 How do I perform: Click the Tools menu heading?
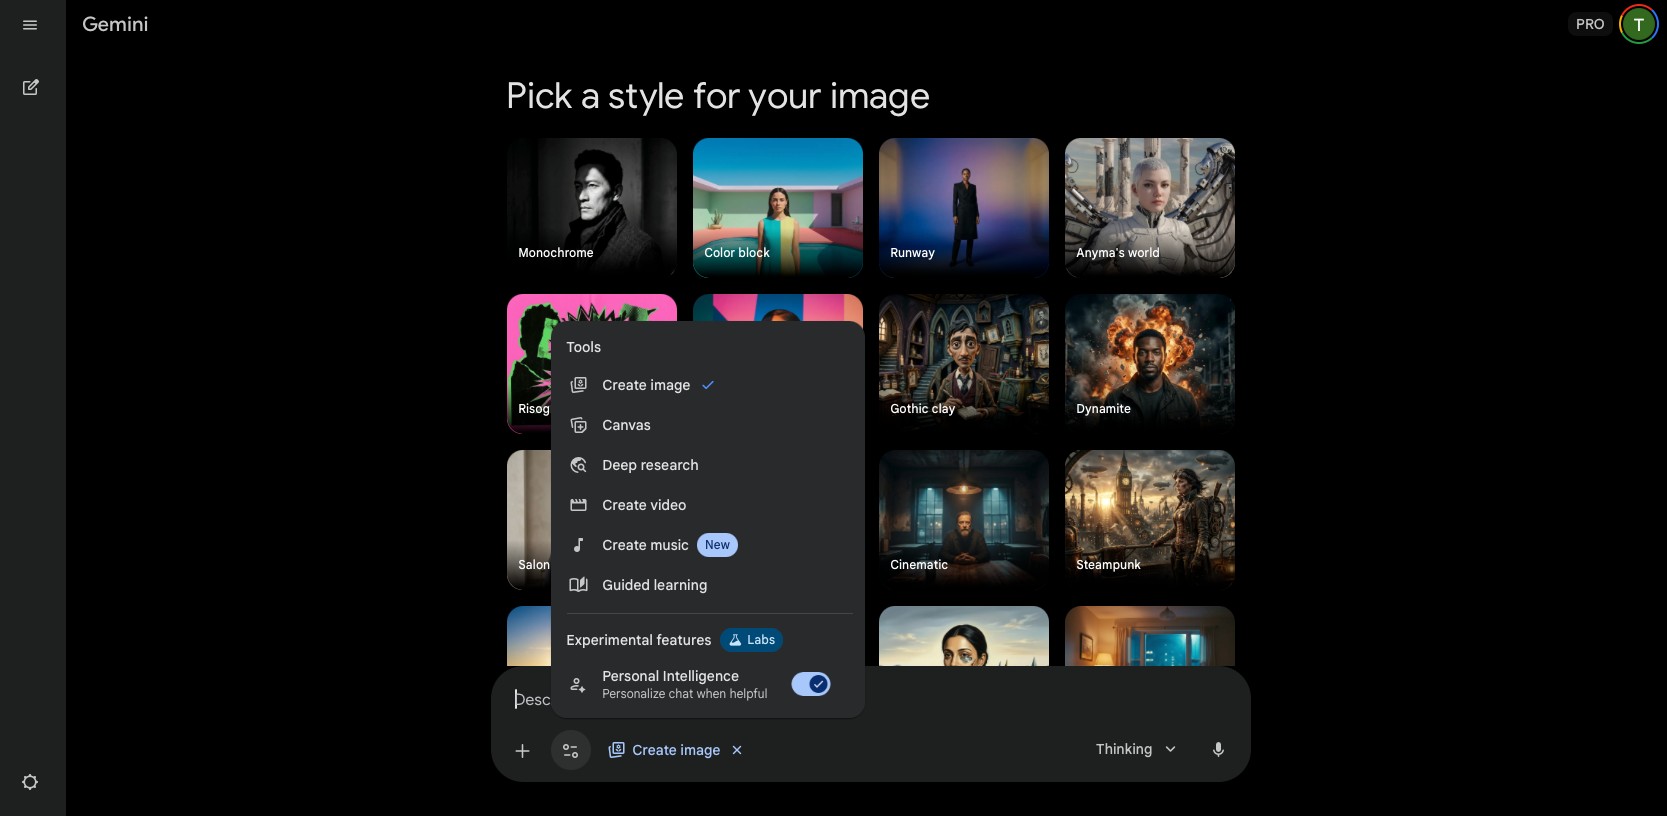point(584,347)
